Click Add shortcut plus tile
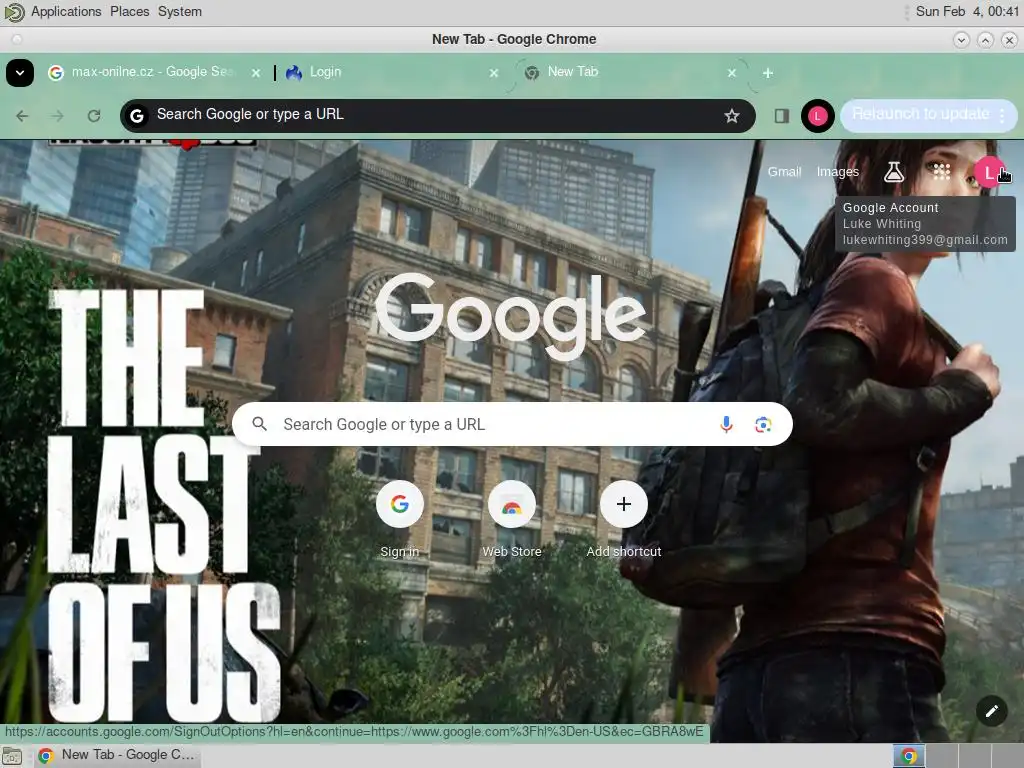The height and width of the screenshot is (768, 1024). tap(624, 520)
